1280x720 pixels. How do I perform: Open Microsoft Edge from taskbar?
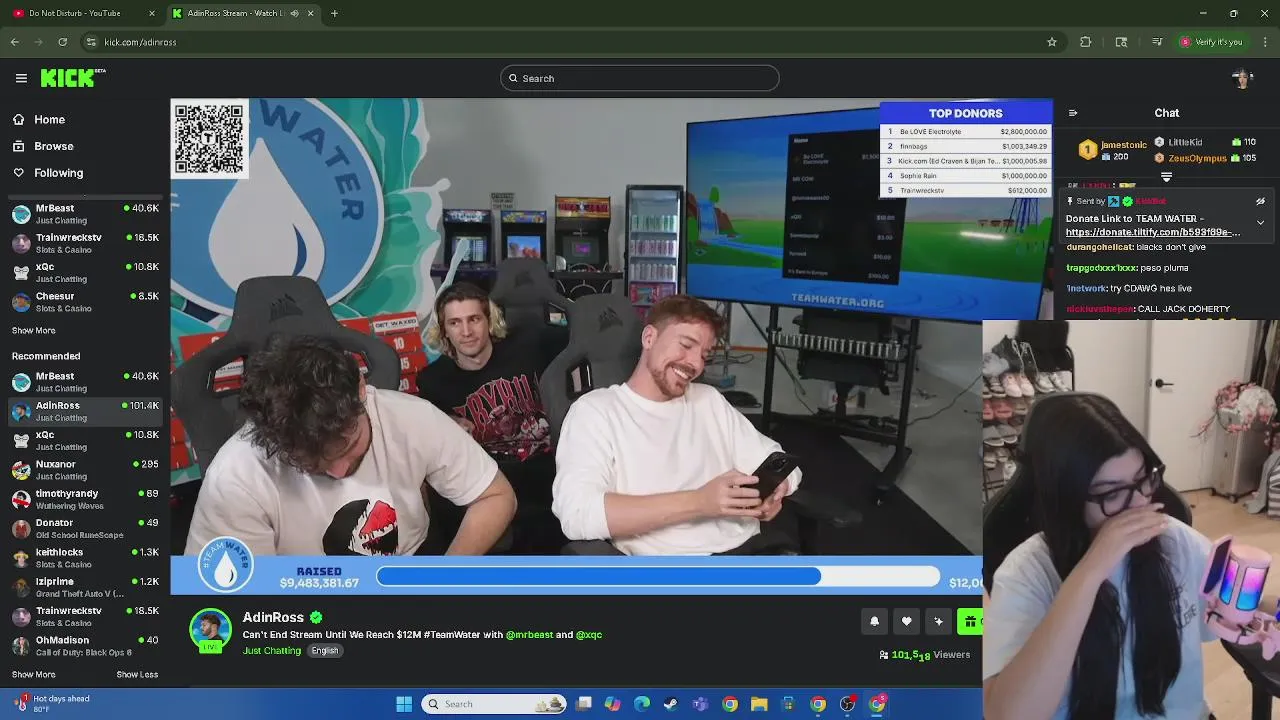[x=642, y=704]
